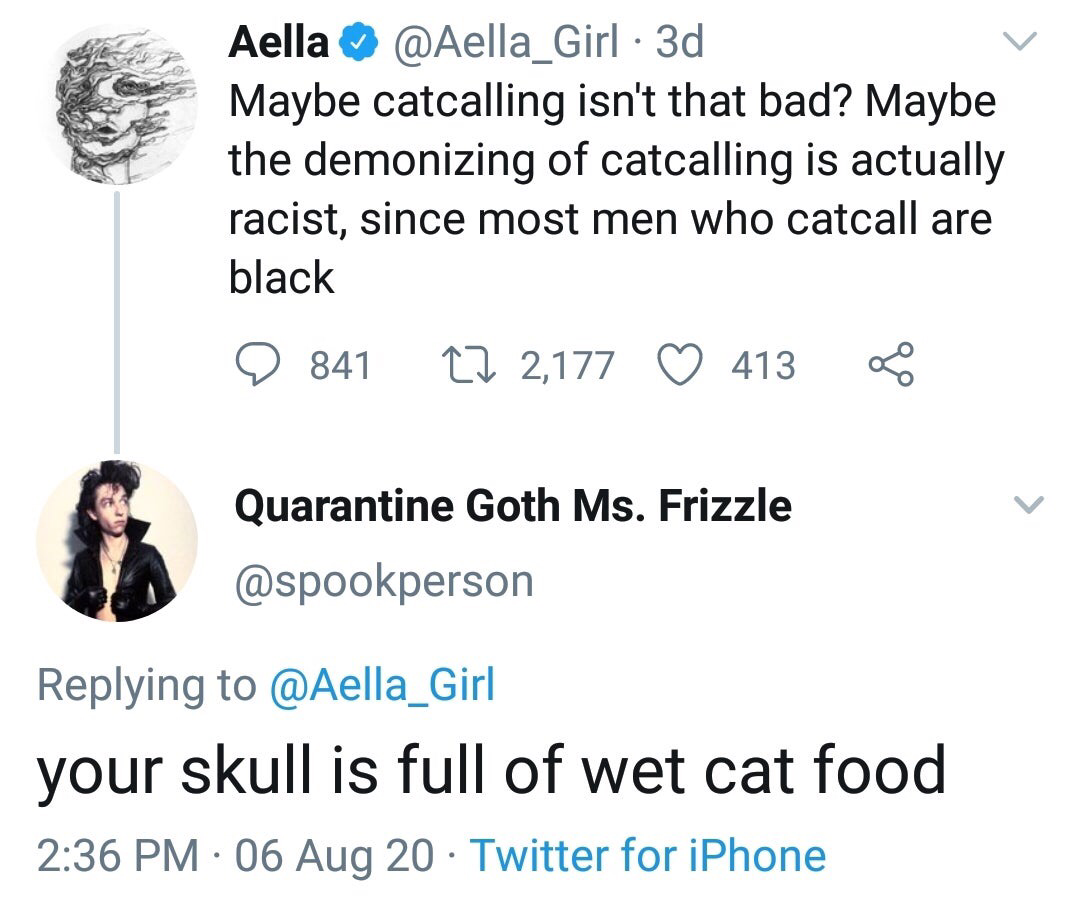View the 2,177 retweets count
Screen dimensions: 1080x915
point(567,365)
